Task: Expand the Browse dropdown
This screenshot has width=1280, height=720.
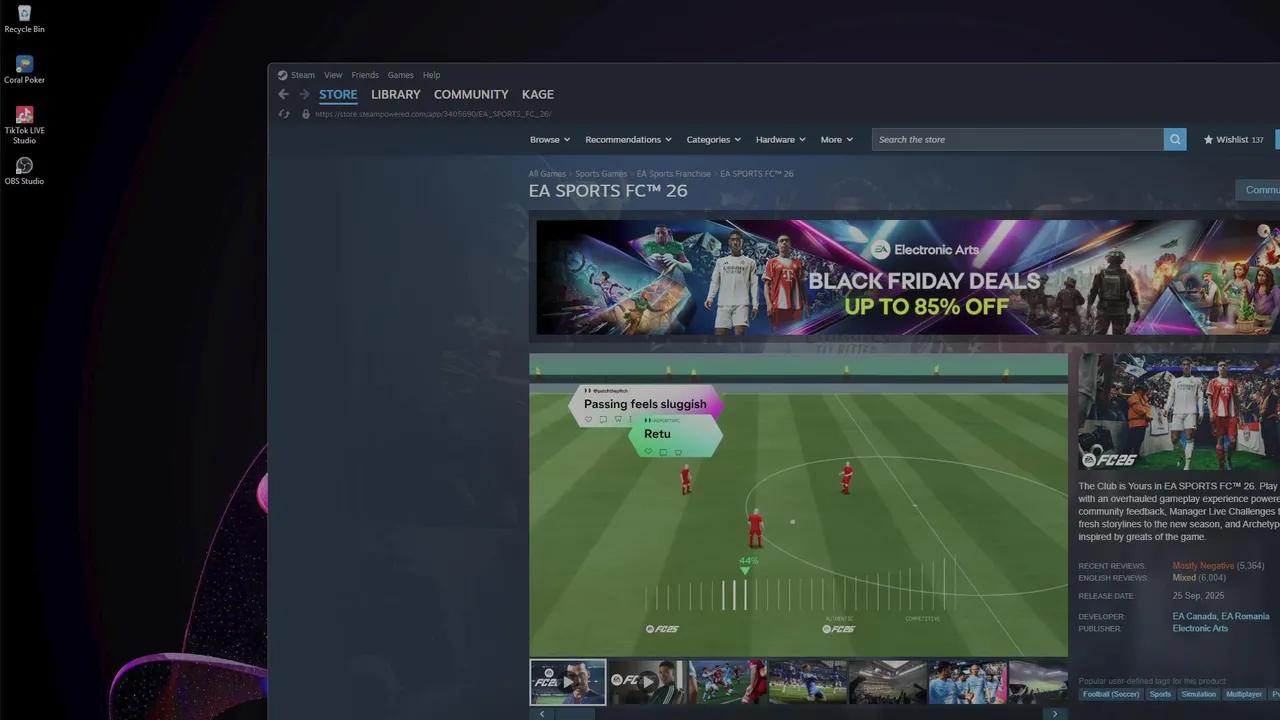Action: pos(550,140)
